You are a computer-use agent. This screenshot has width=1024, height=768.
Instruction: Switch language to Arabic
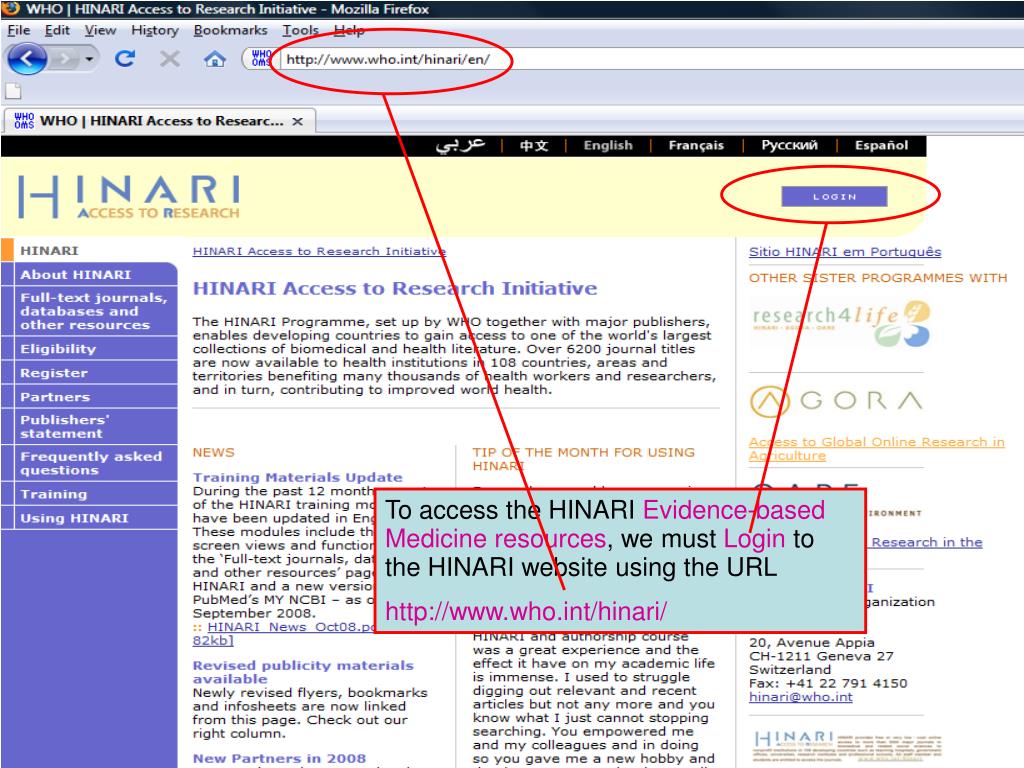click(x=460, y=145)
